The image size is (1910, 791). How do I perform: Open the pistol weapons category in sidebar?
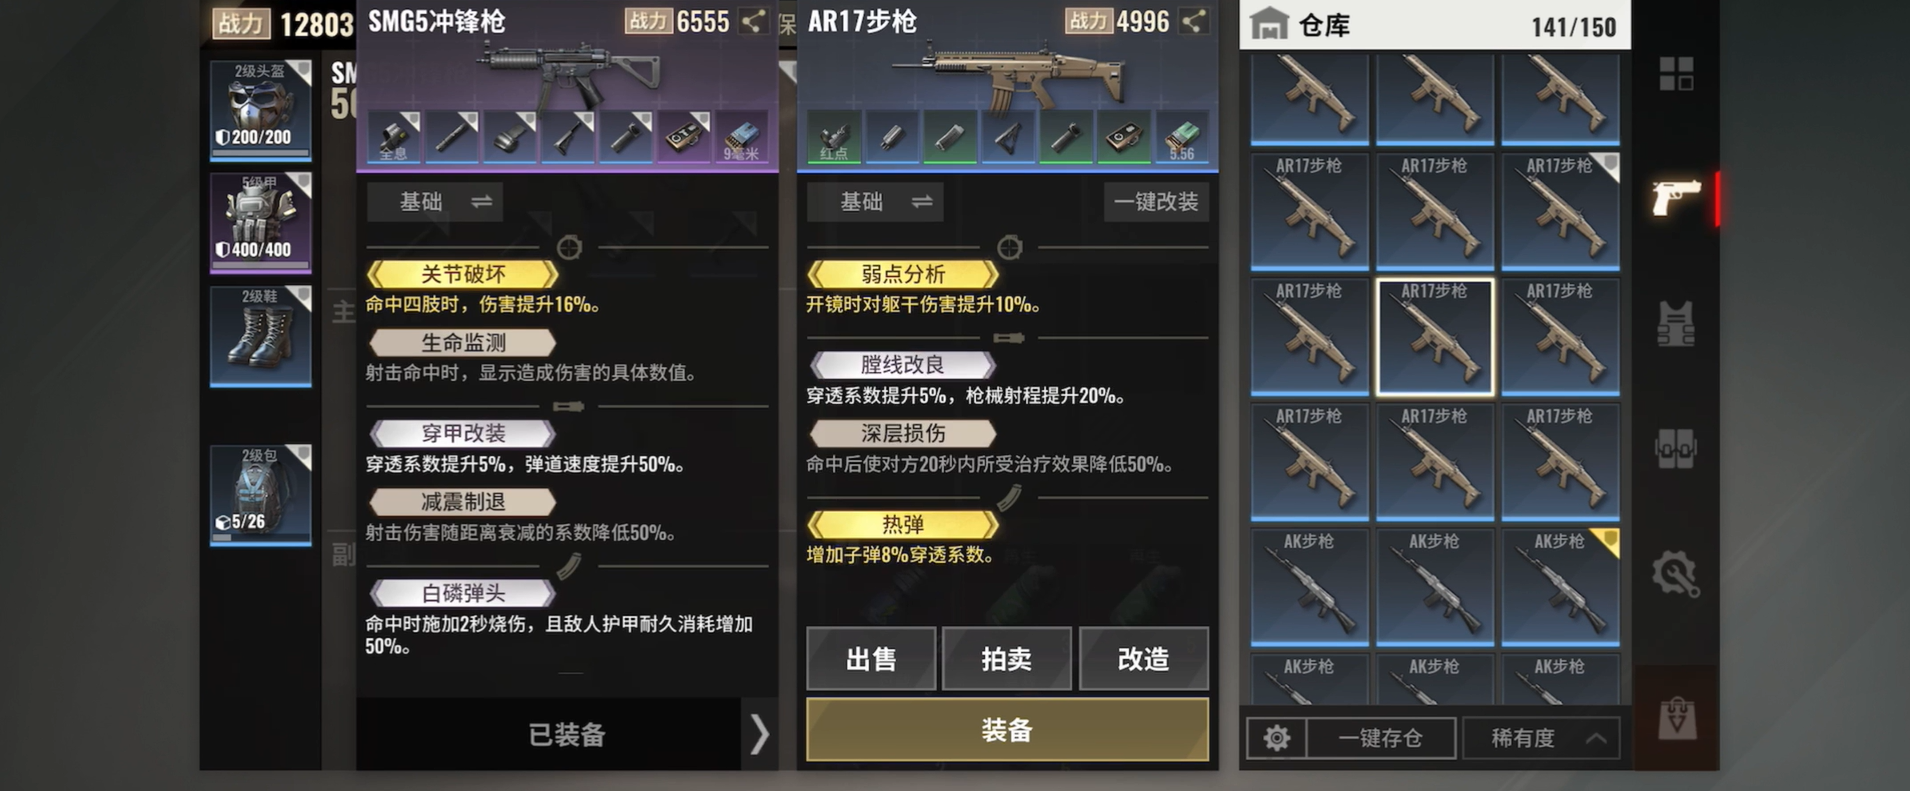[x=1676, y=198]
